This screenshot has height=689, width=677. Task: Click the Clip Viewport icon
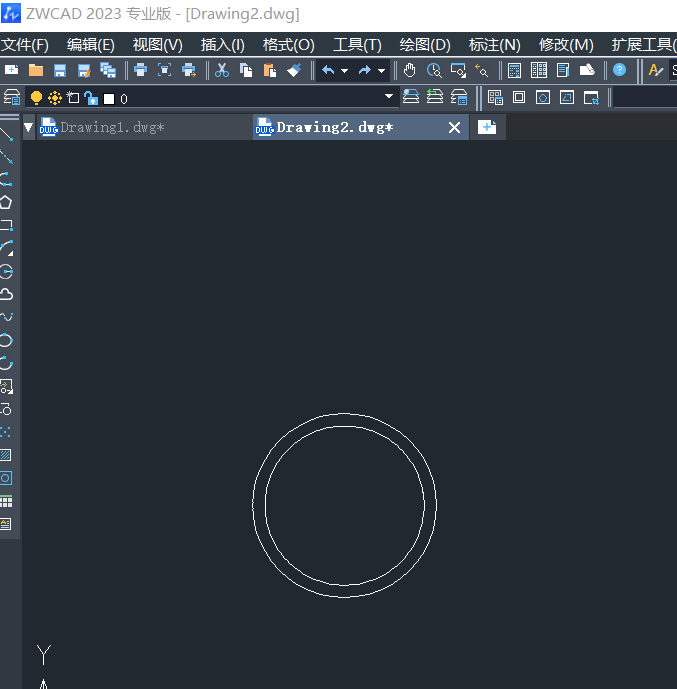pyautogui.click(x=591, y=98)
